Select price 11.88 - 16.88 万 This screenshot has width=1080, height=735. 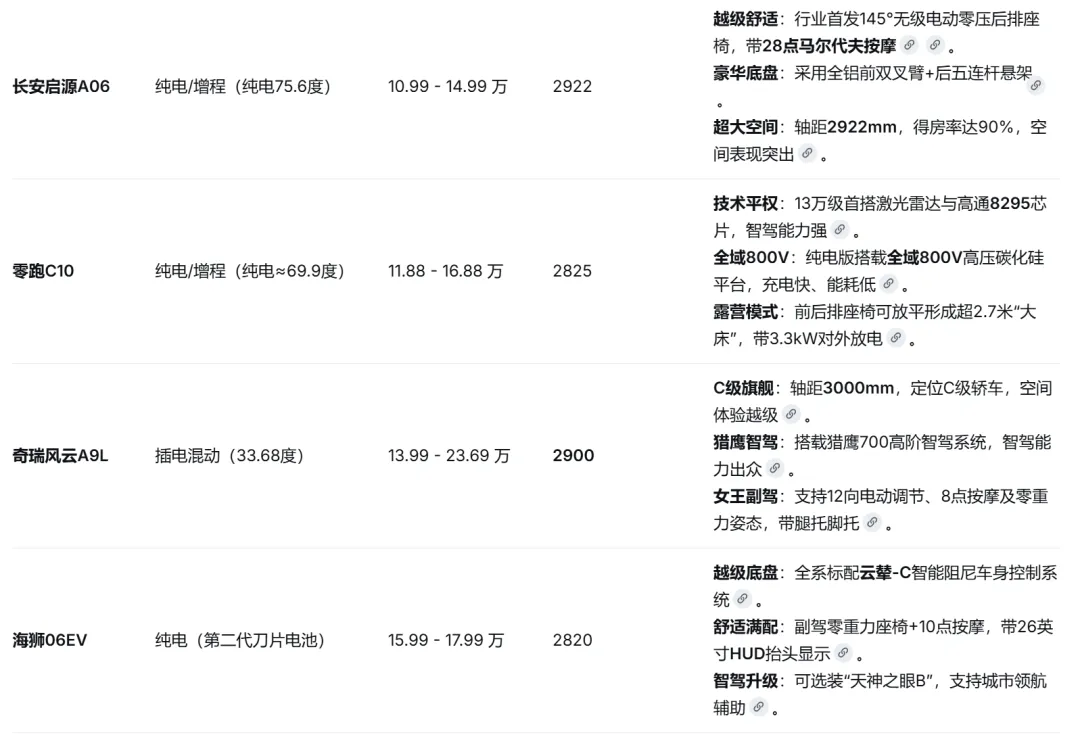(446, 271)
